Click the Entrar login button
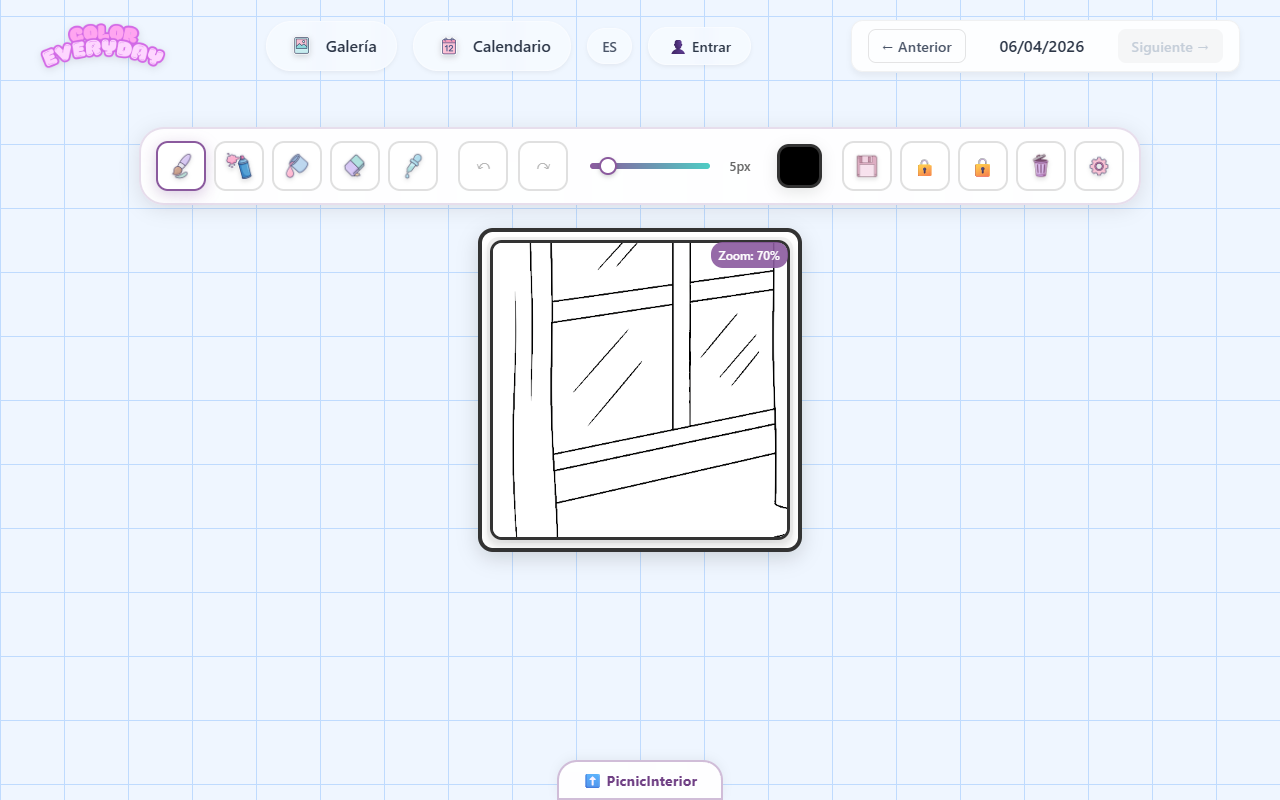The image size is (1280, 800). pos(700,47)
